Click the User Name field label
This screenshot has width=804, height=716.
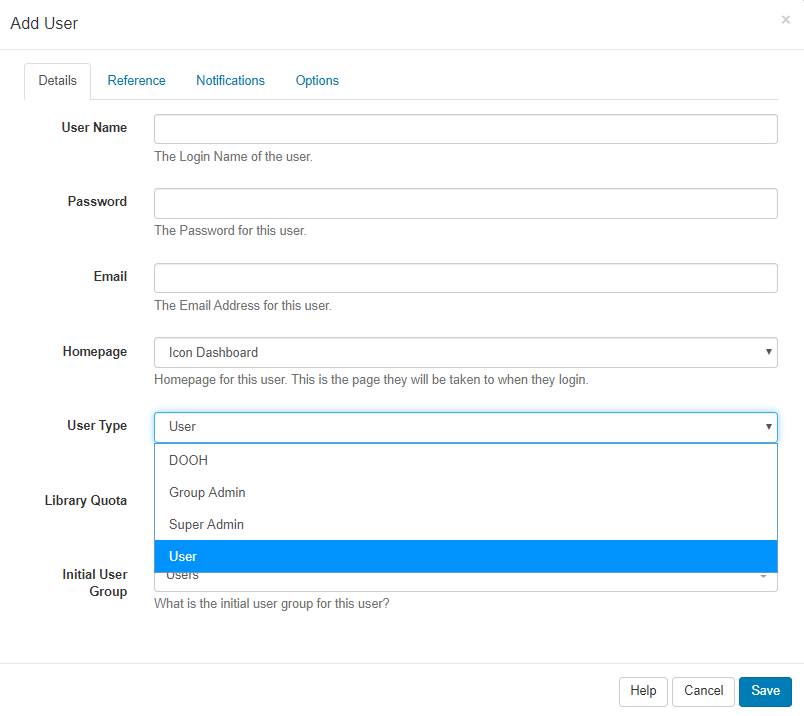click(x=94, y=128)
